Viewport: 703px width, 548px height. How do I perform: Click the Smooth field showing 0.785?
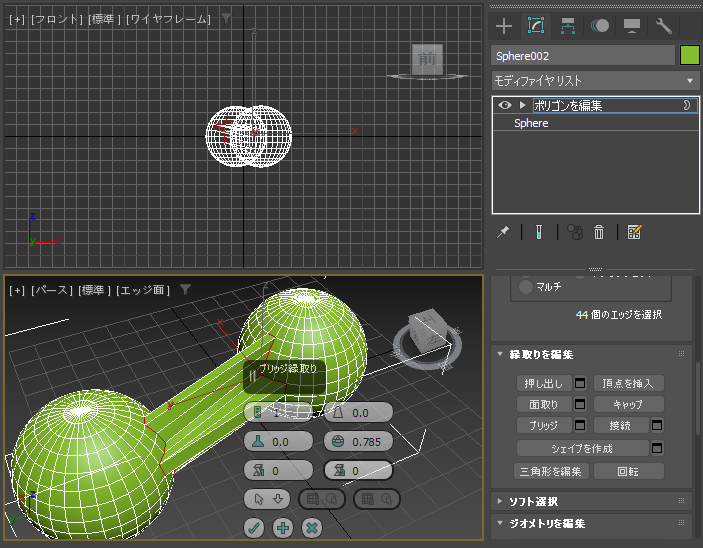coord(358,442)
